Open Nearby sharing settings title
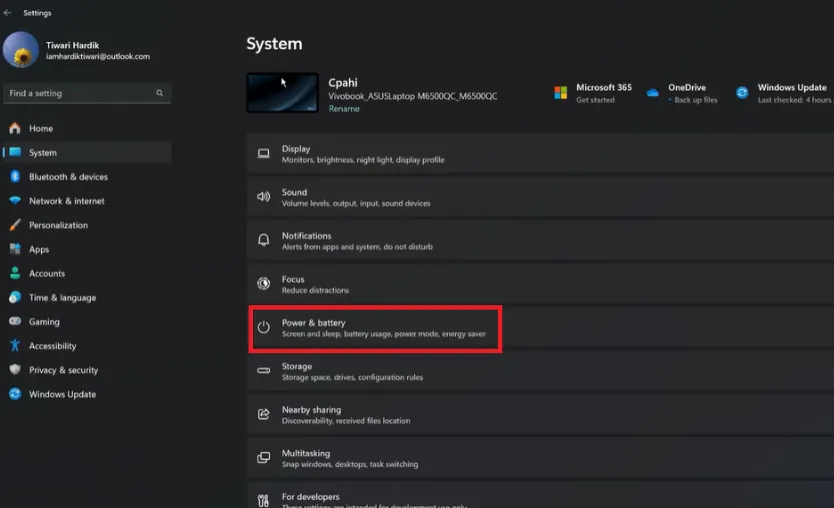 311,410
